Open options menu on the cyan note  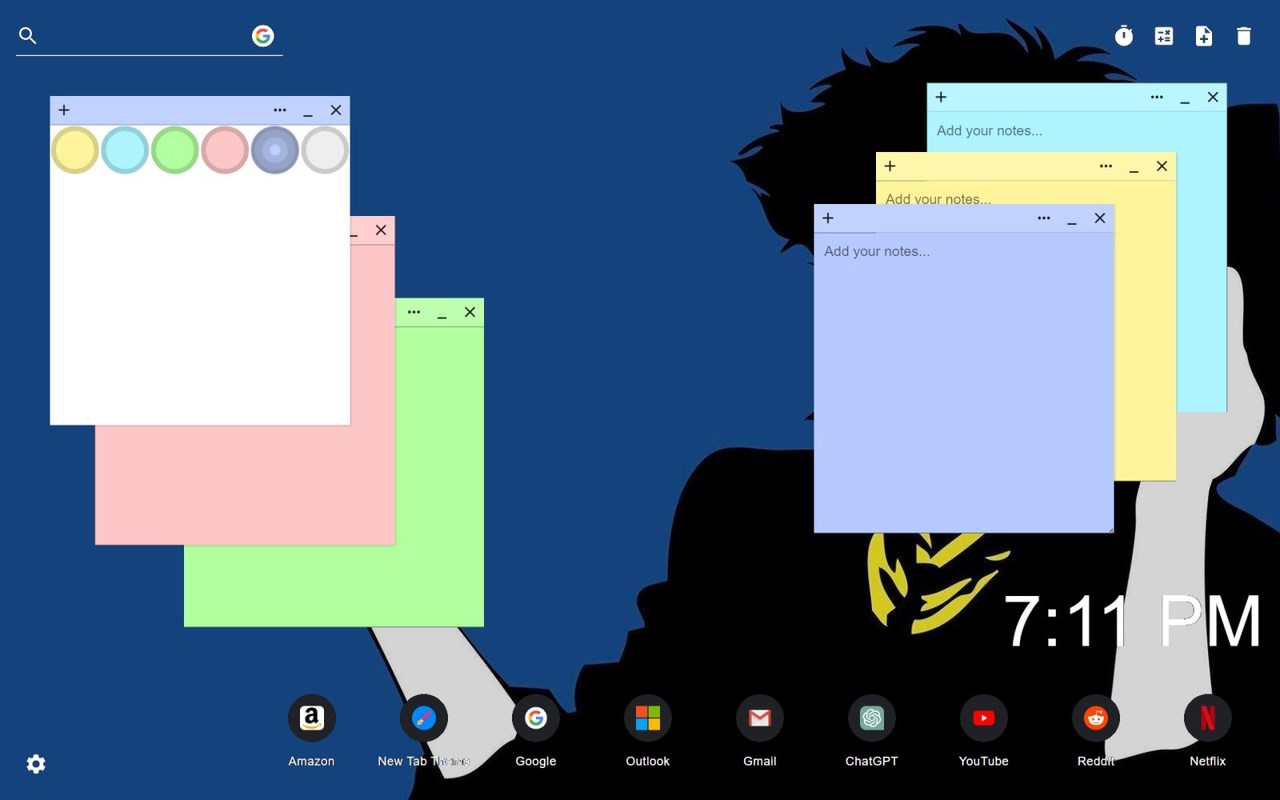(1157, 97)
